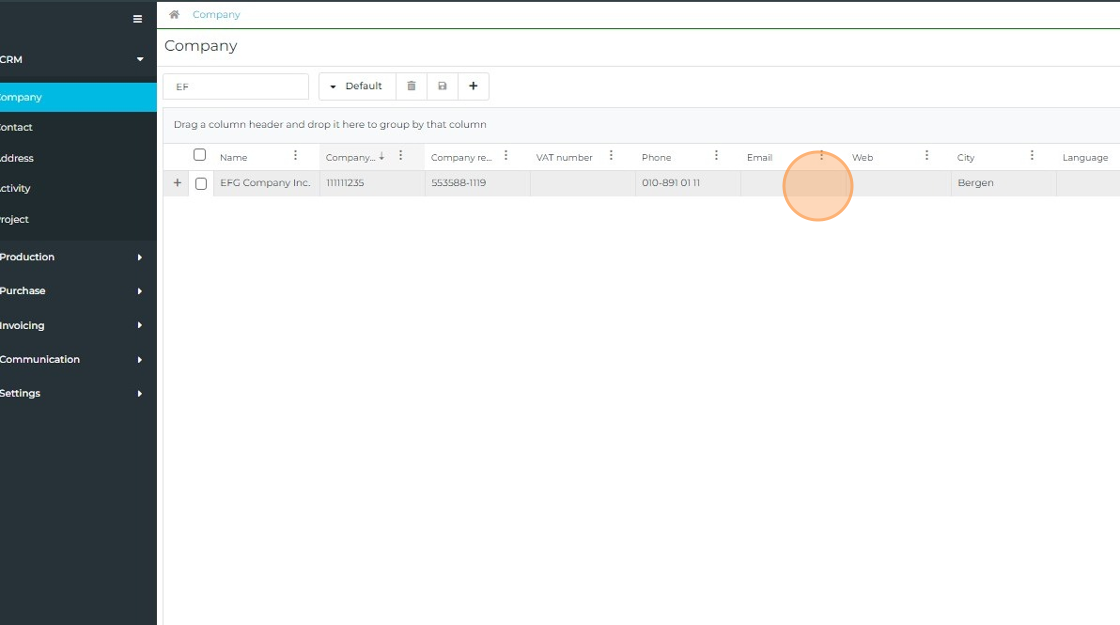The height and width of the screenshot is (625, 1120).
Task: Open City column three-dot menu
Action: 1032,156
